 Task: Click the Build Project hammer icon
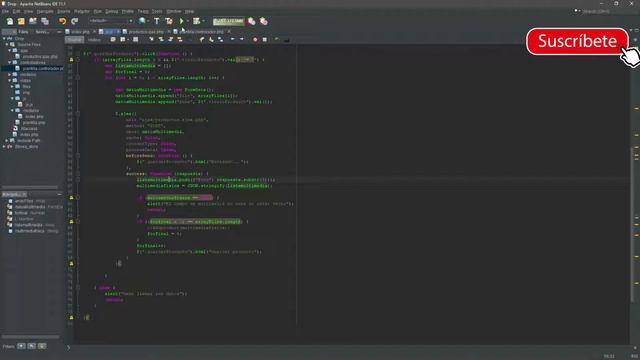(157, 21)
